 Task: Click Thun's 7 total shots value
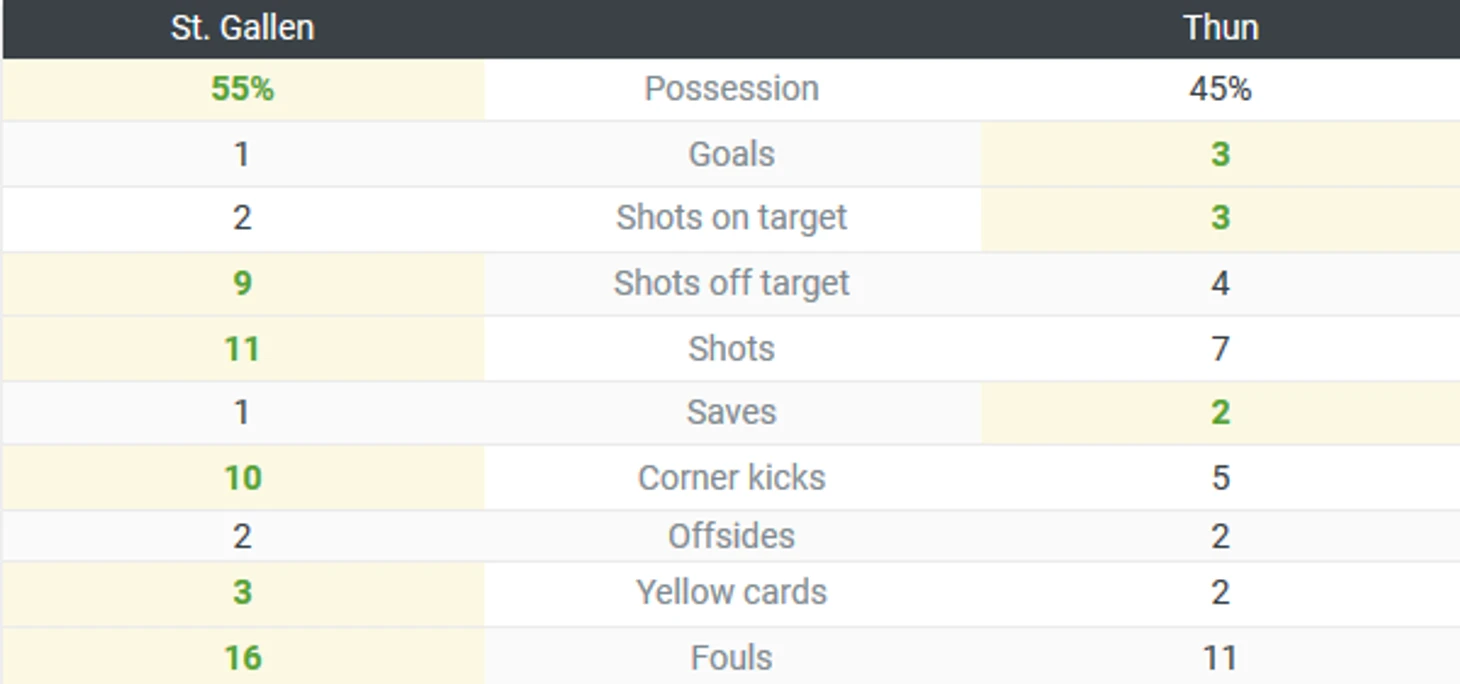1220,349
